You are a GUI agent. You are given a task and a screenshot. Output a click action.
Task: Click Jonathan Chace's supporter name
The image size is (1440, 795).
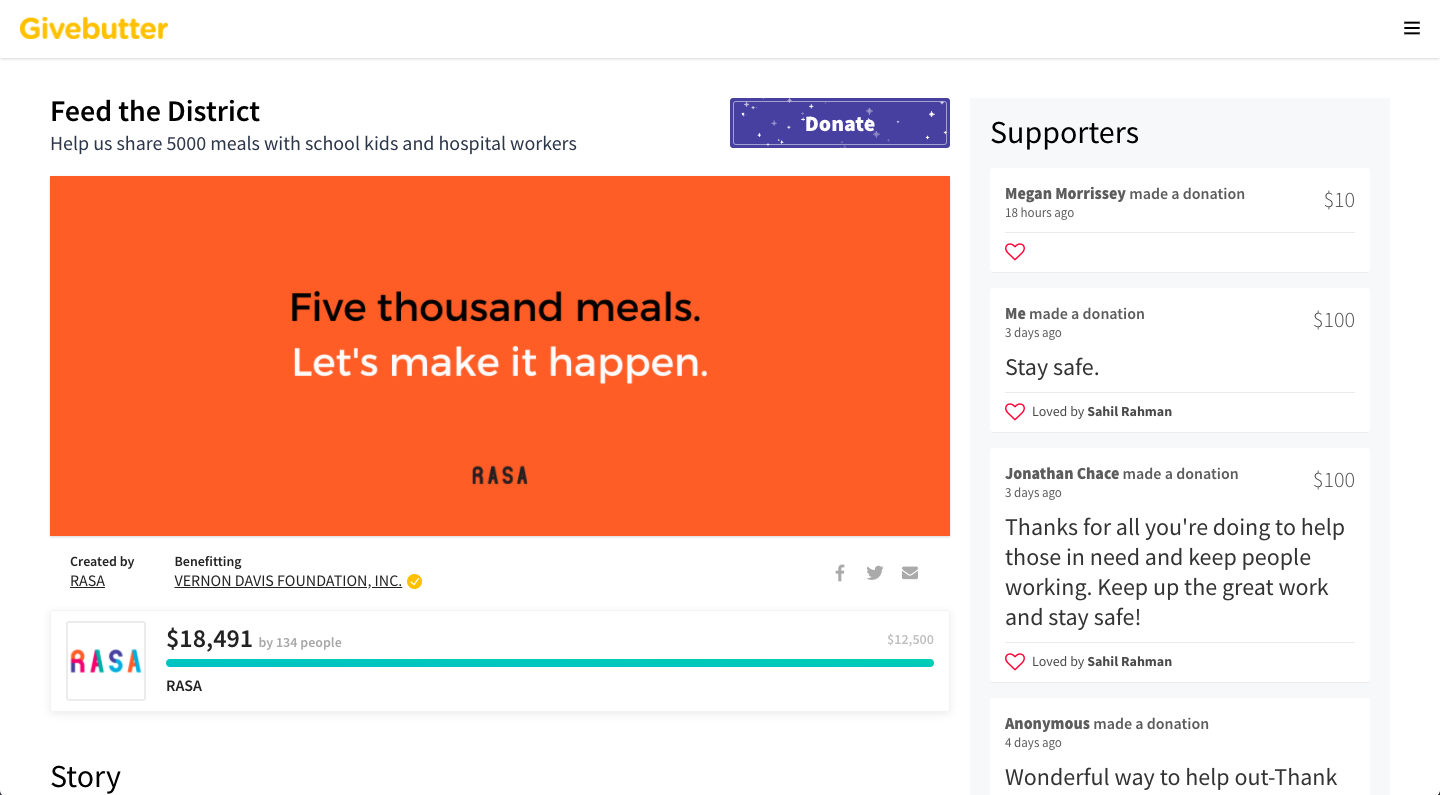coord(1062,474)
